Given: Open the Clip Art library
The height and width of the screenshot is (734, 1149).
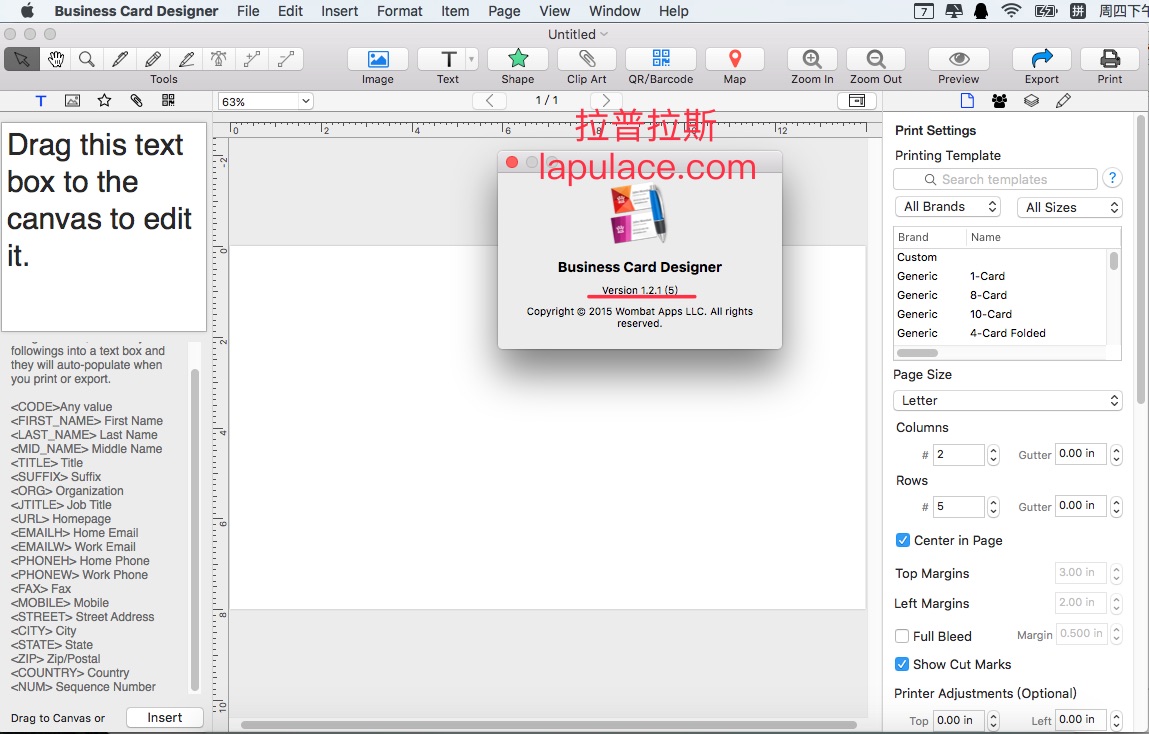Looking at the screenshot, I should pyautogui.click(x=587, y=59).
